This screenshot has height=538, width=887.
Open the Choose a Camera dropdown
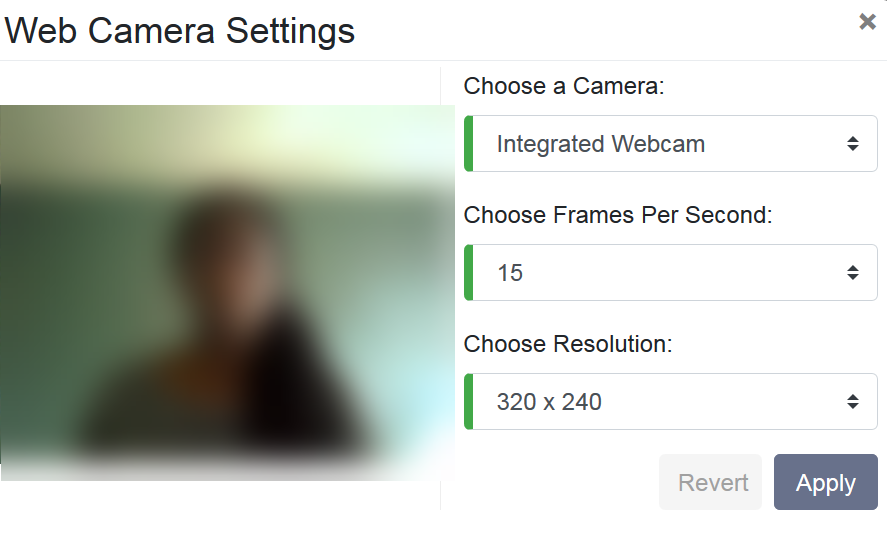pyautogui.click(x=672, y=144)
